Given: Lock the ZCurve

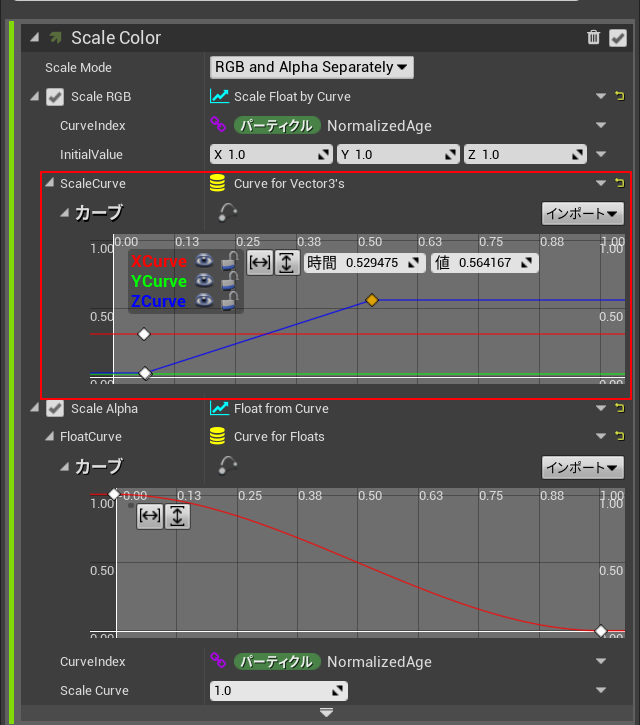Looking at the screenshot, I should (229, 301).
